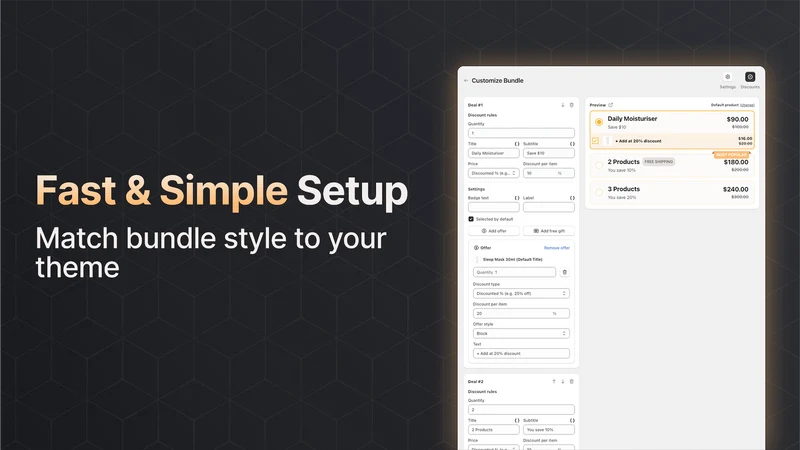Click the change default product link
Screen dimensions: 800x450
[747, 105]
